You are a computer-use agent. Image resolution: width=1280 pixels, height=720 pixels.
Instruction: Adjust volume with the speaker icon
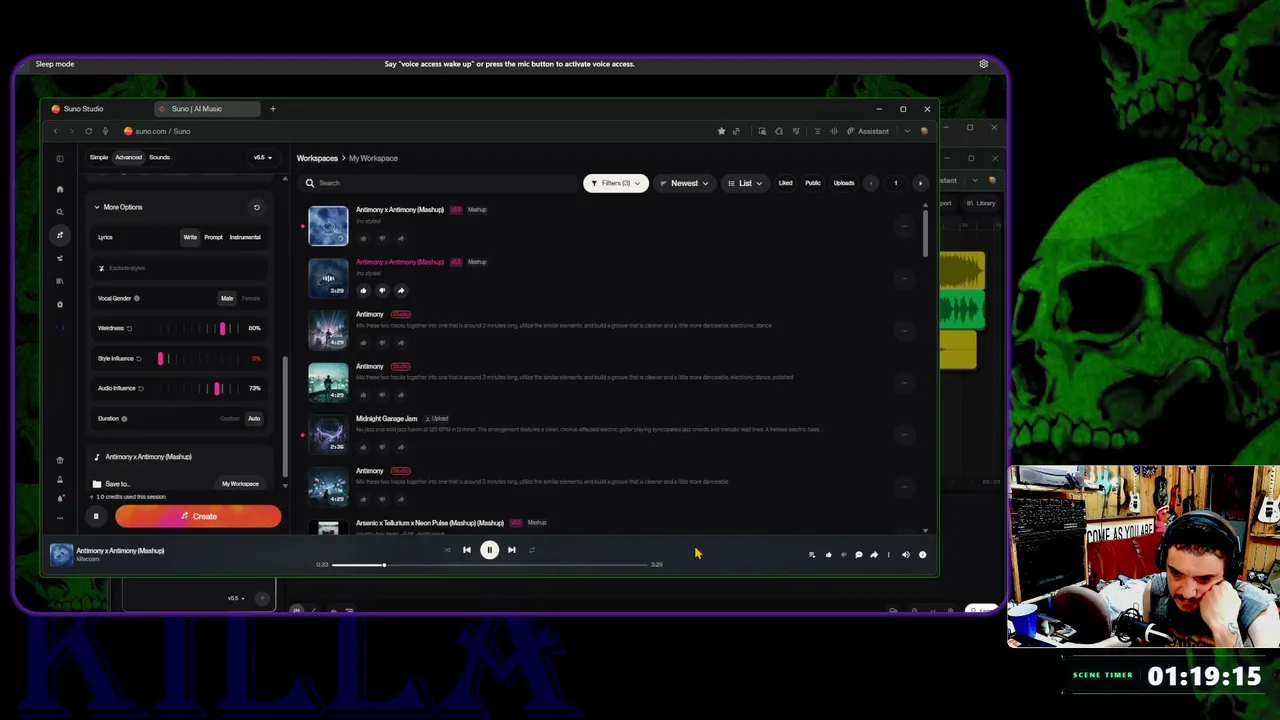point(906,555)
